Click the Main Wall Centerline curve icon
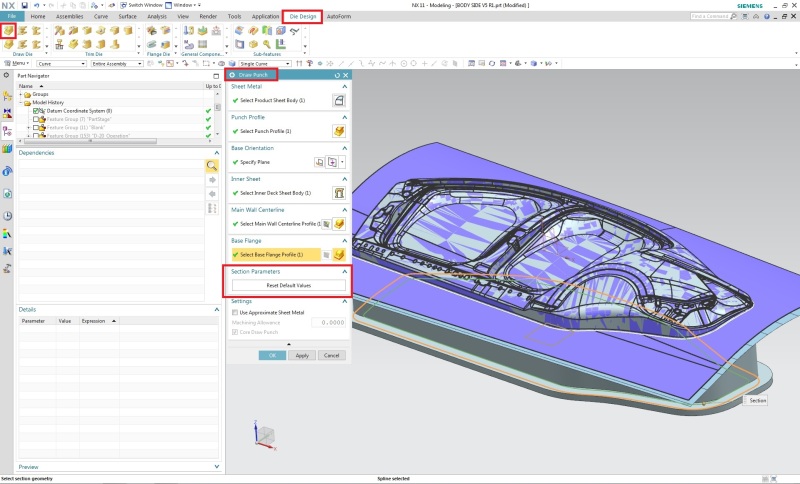Image resolution: width=800 pixels, height=484 pixels. pos(339,223)
